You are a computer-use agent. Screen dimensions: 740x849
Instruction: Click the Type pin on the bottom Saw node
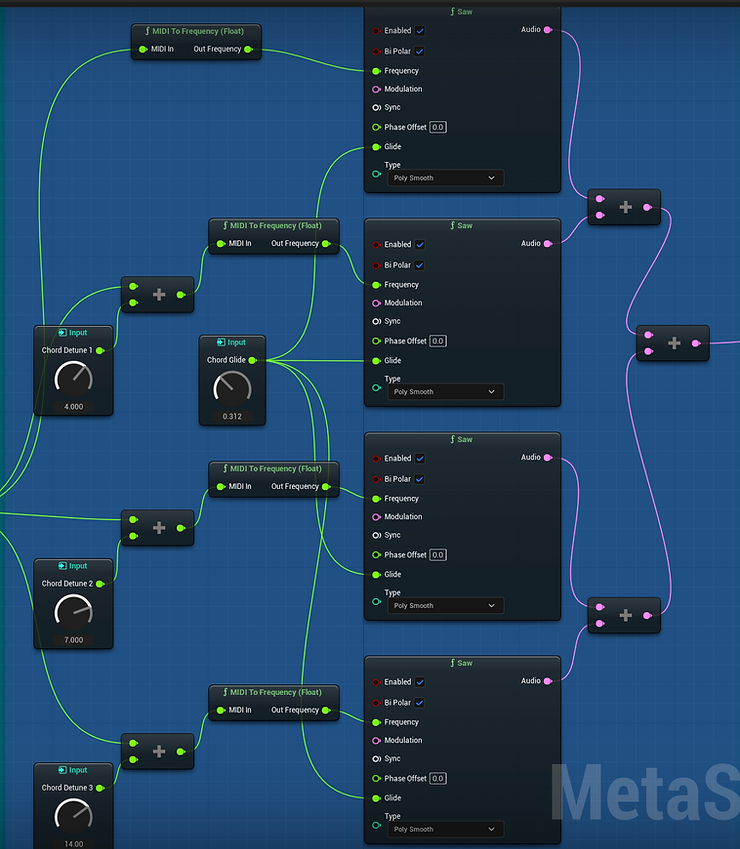point(376,825)
